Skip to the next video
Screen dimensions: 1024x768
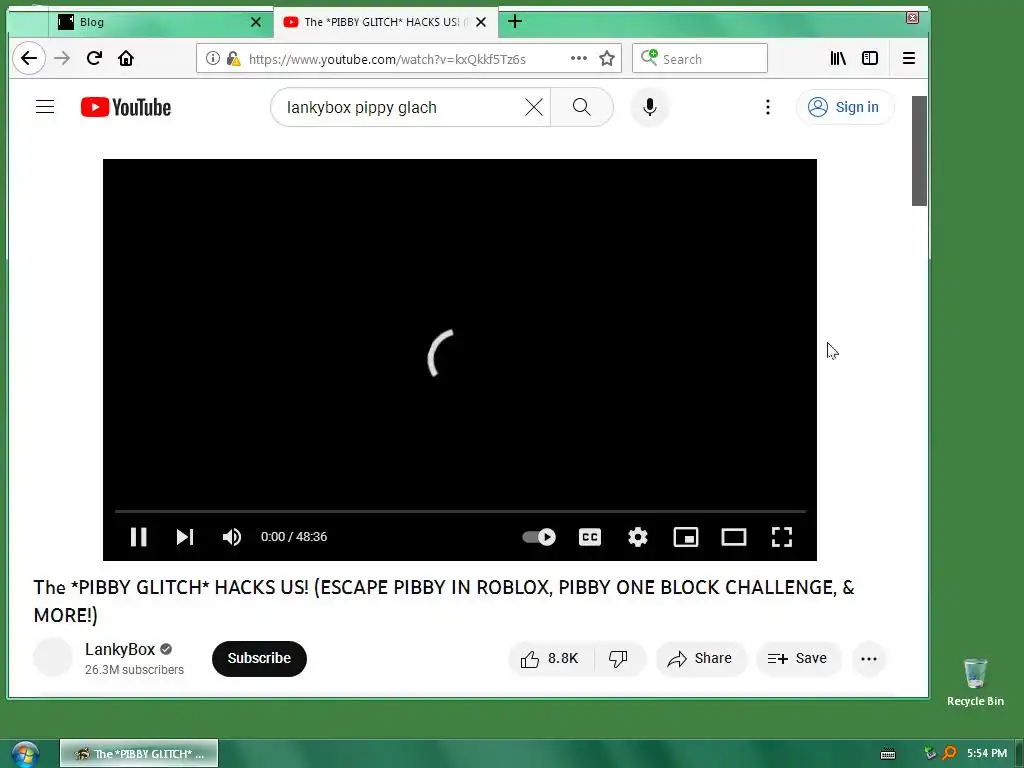(x=185, y=537)
